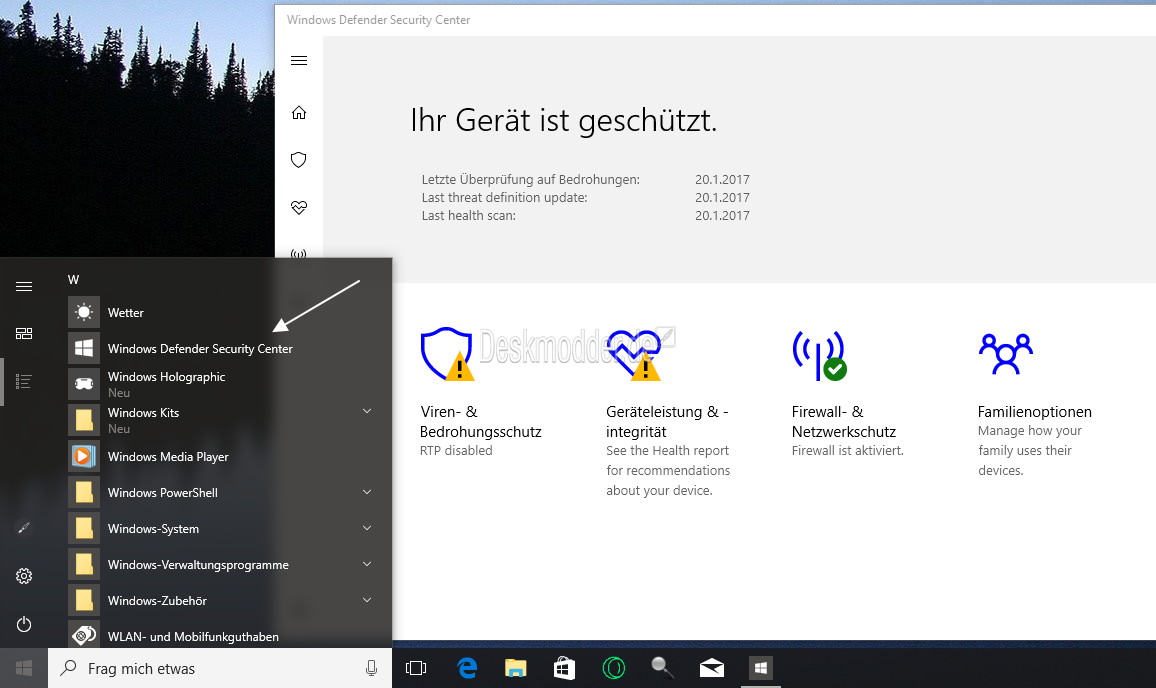Screen dimensions: 1156x688
Task: Expand the Start menu hamburger button
Action: pos(24,286)
